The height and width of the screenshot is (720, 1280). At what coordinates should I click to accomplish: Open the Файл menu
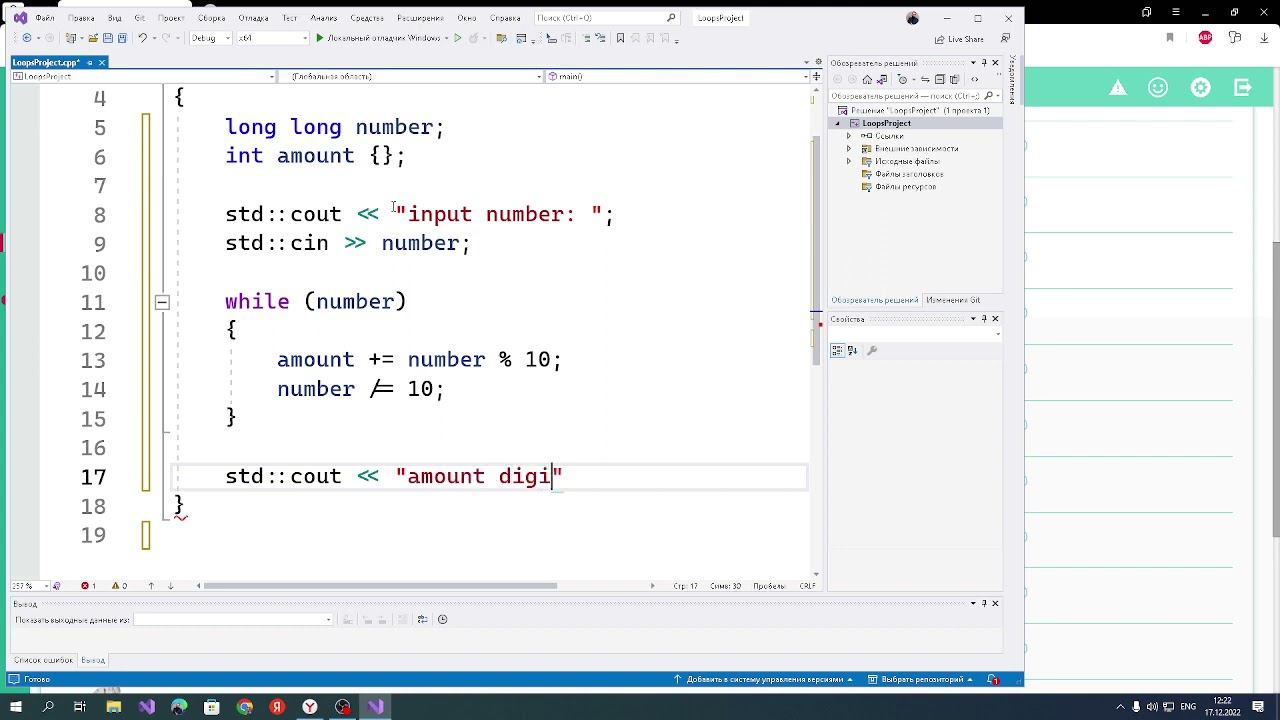45,18
